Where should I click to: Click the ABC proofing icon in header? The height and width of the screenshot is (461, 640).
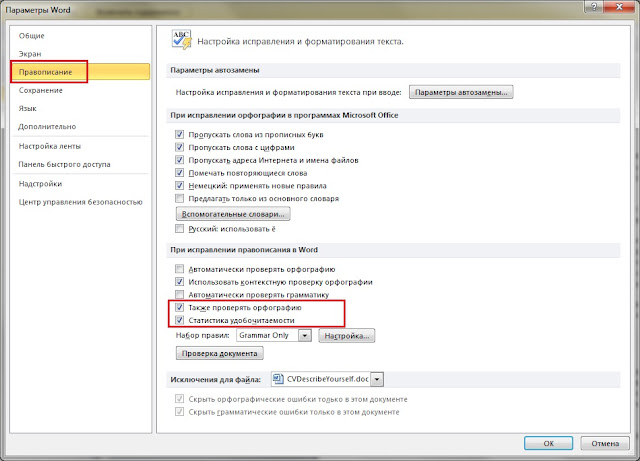click(x=182, y=40)
